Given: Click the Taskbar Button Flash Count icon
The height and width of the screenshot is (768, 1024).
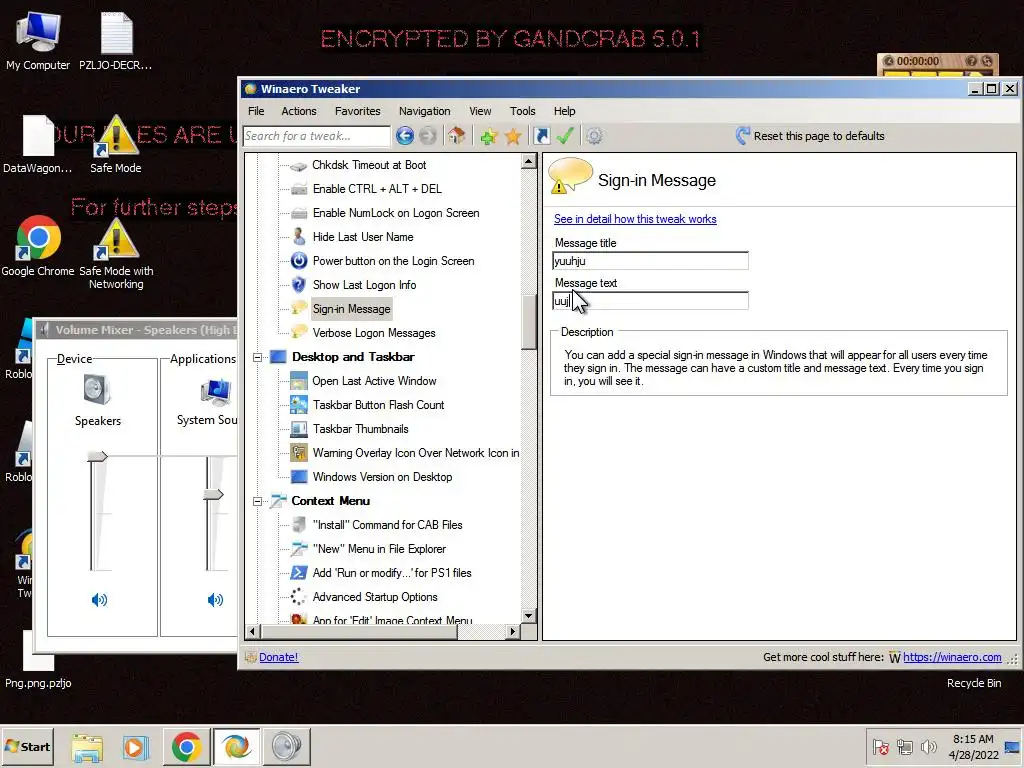Looking at the screenshot, I should (x=298, y=405).
